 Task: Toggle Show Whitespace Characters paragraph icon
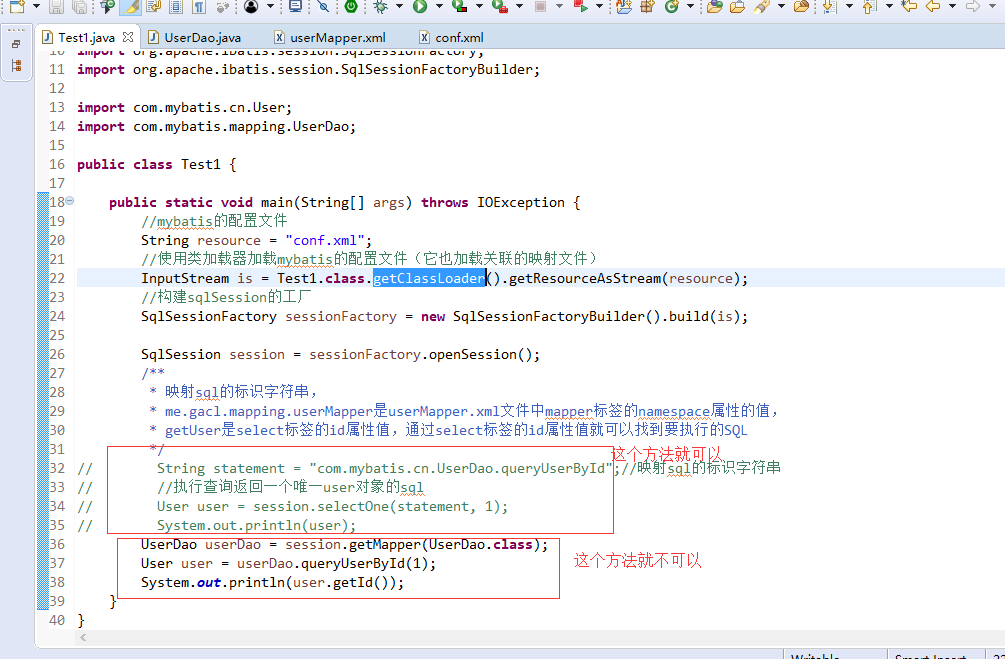pyautogui.click(x=199, y=7)
